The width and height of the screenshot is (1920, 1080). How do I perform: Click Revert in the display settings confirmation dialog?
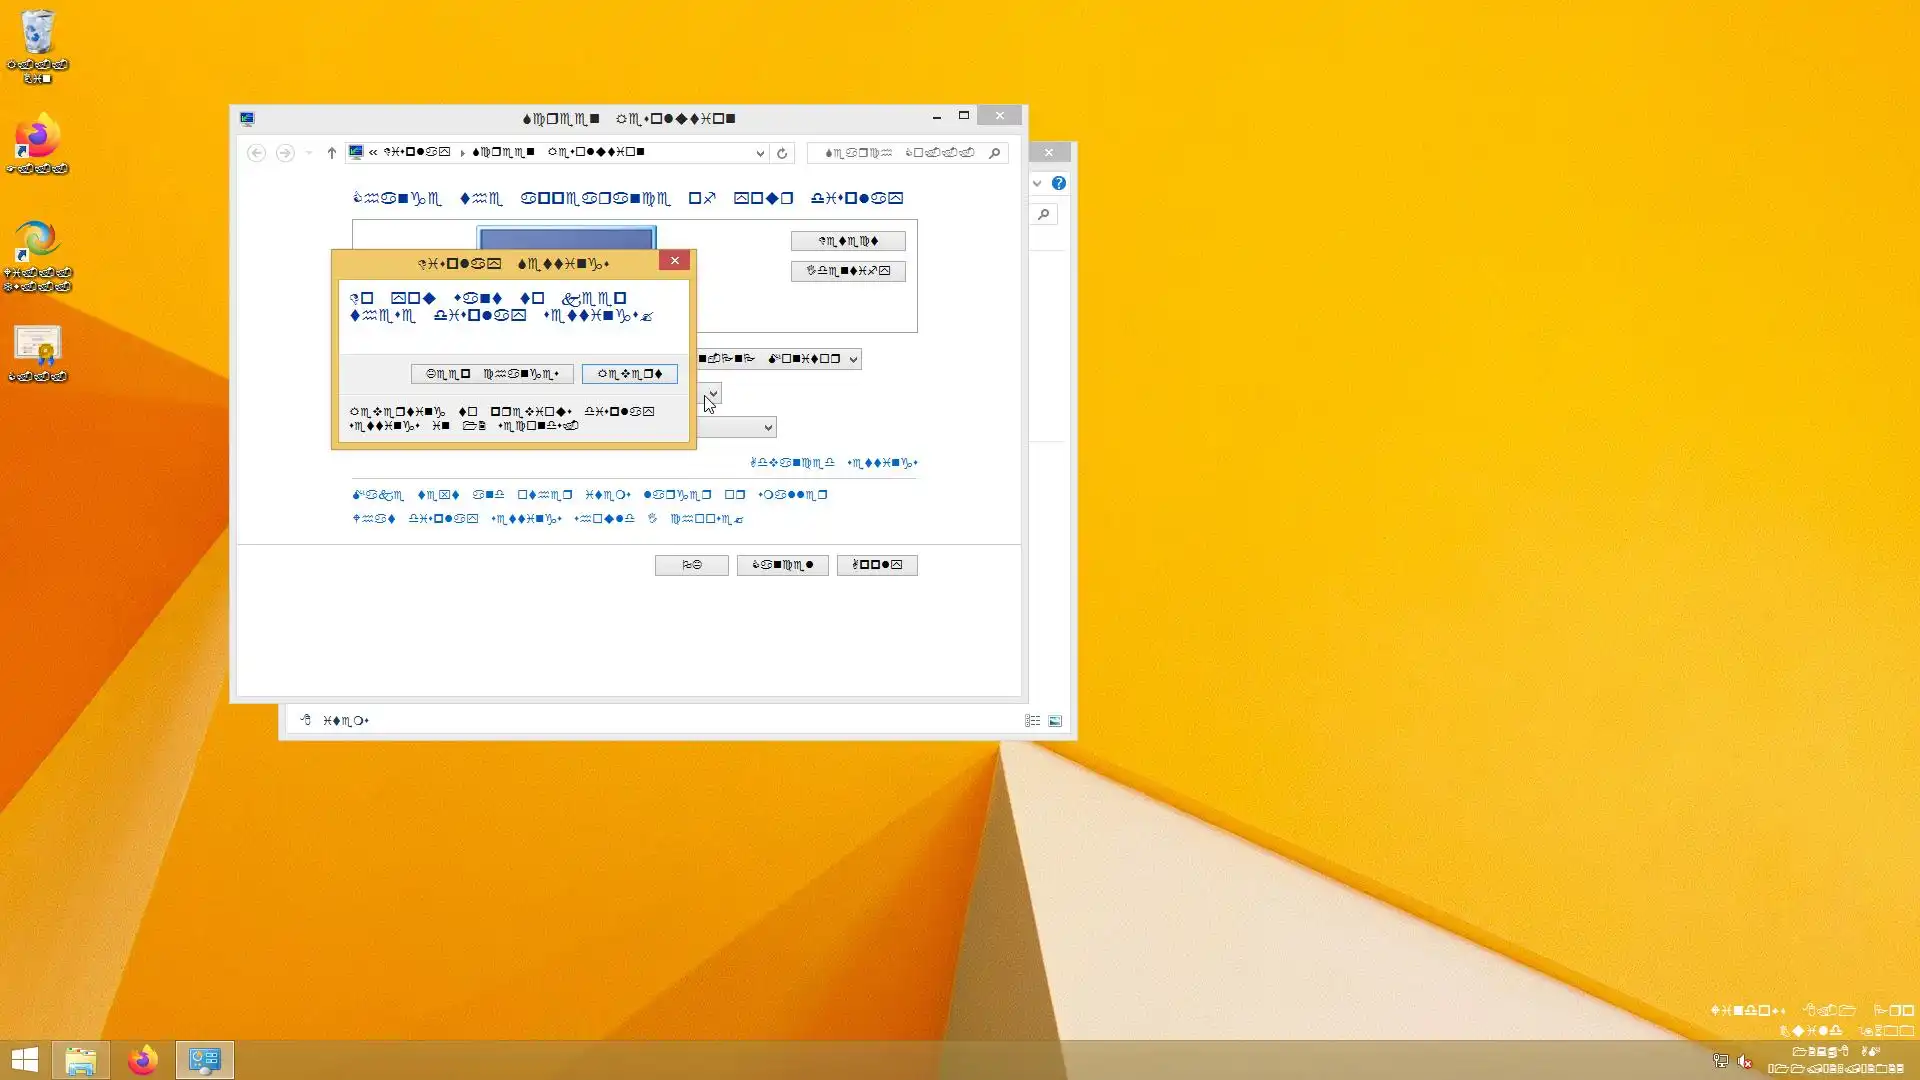pos(629,374)
